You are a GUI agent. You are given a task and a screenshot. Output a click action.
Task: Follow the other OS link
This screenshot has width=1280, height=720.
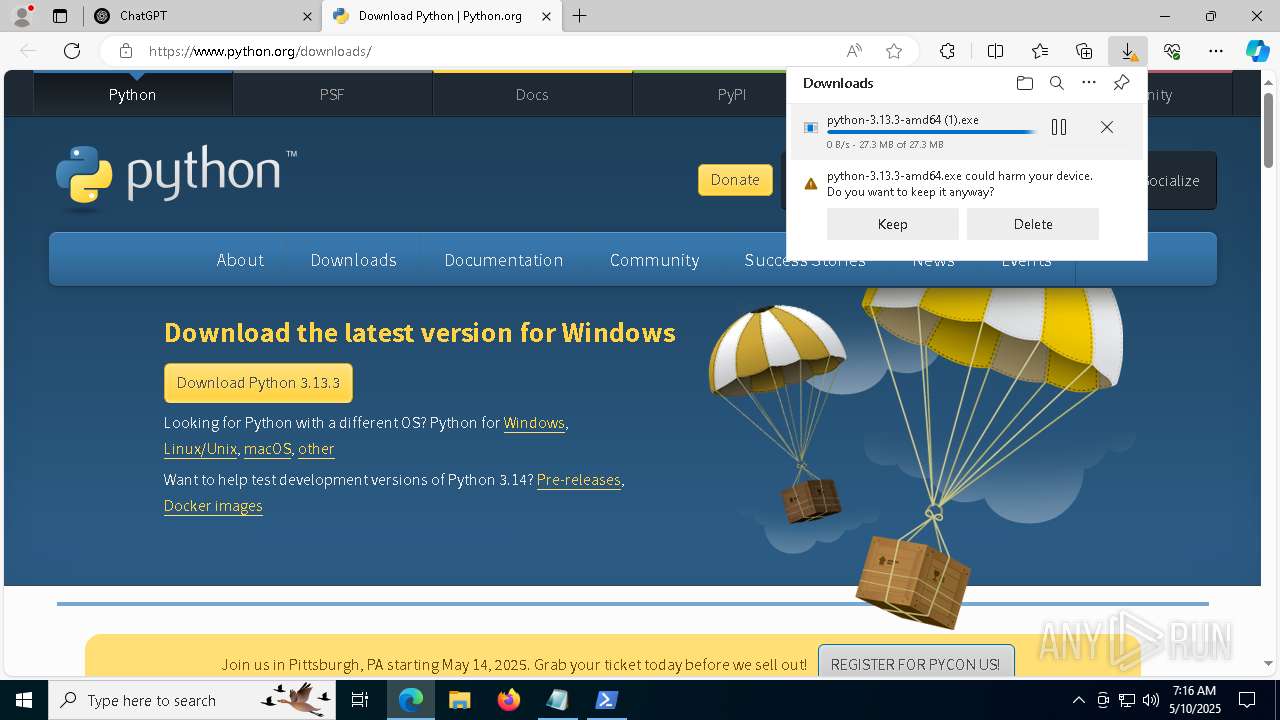316,449
